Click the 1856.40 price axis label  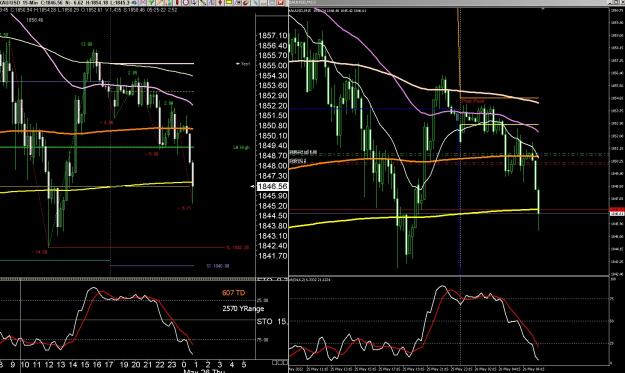(x=273, y=46)
